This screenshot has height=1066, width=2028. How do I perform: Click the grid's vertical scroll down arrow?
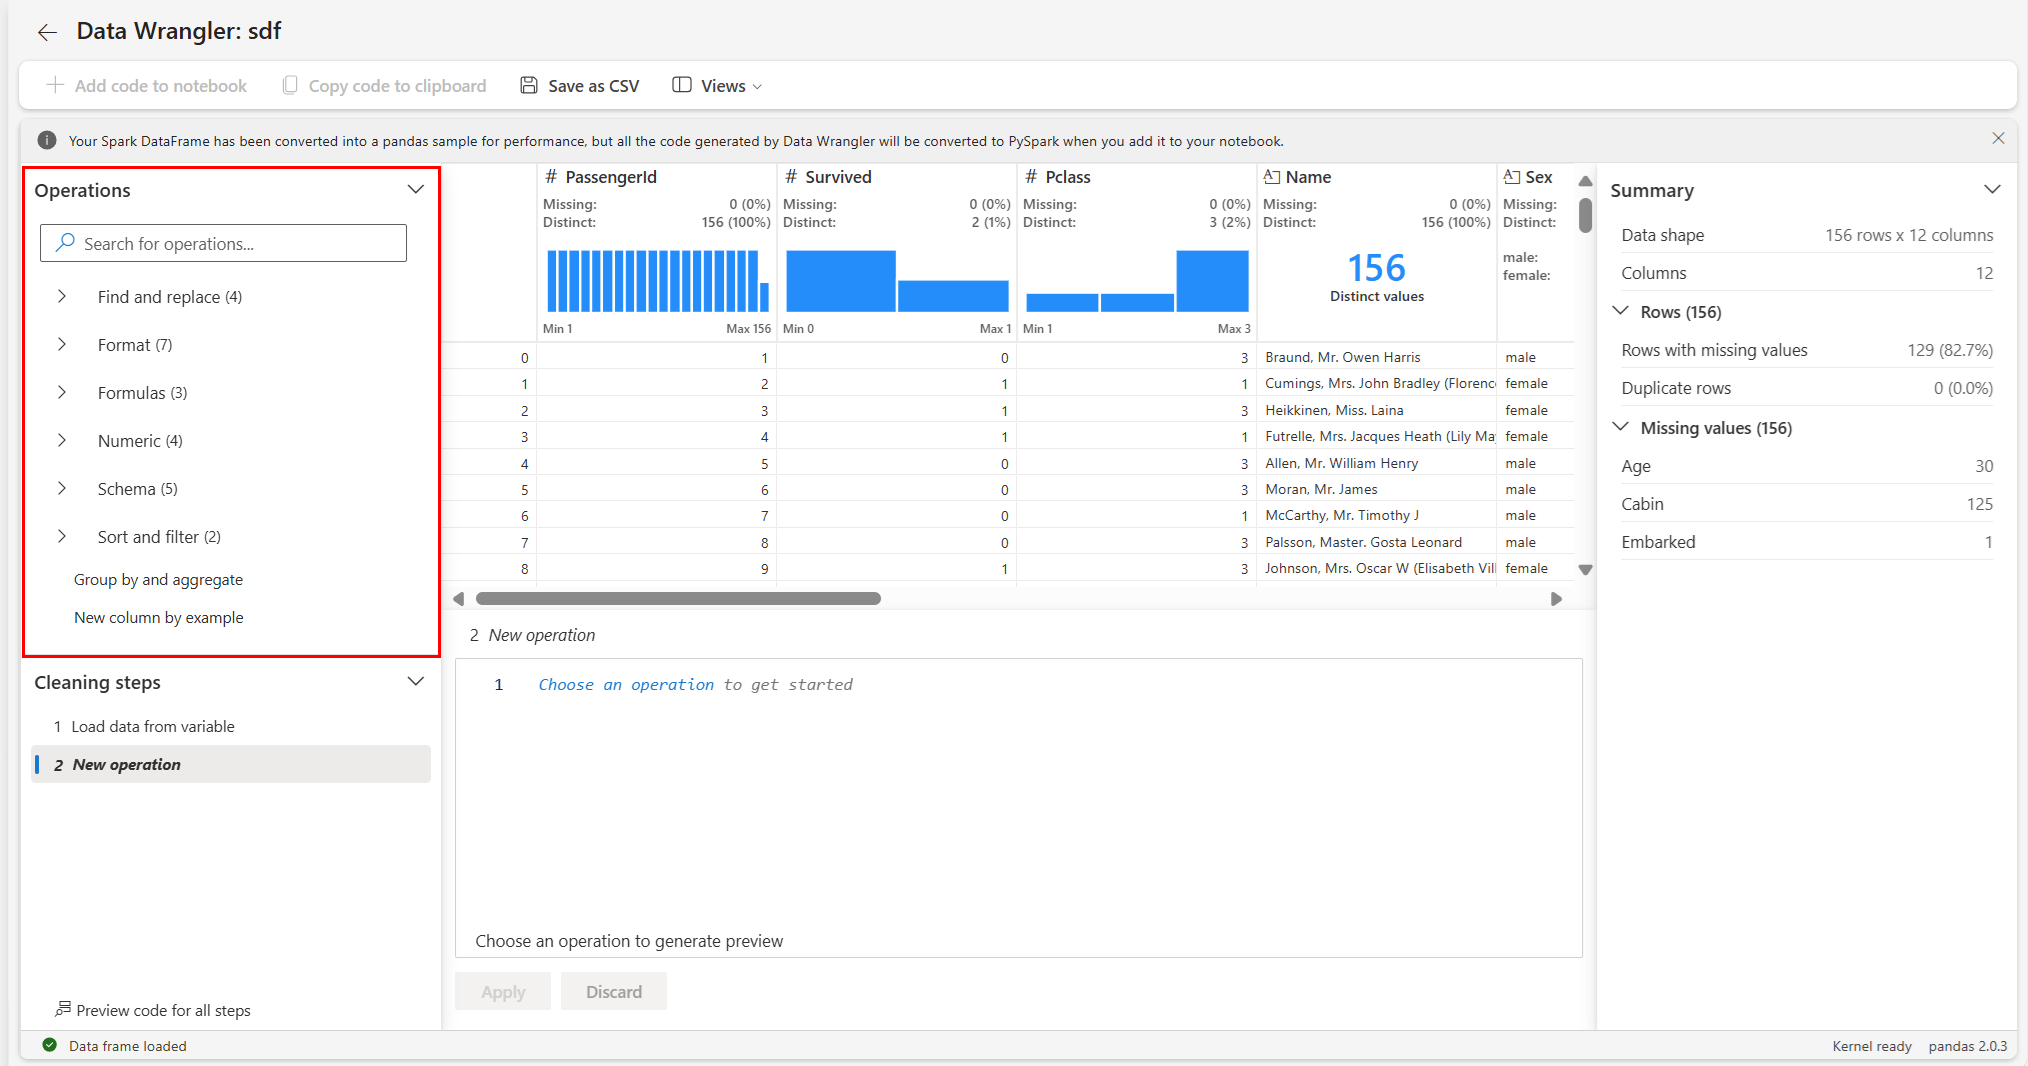pos(1585,570)
